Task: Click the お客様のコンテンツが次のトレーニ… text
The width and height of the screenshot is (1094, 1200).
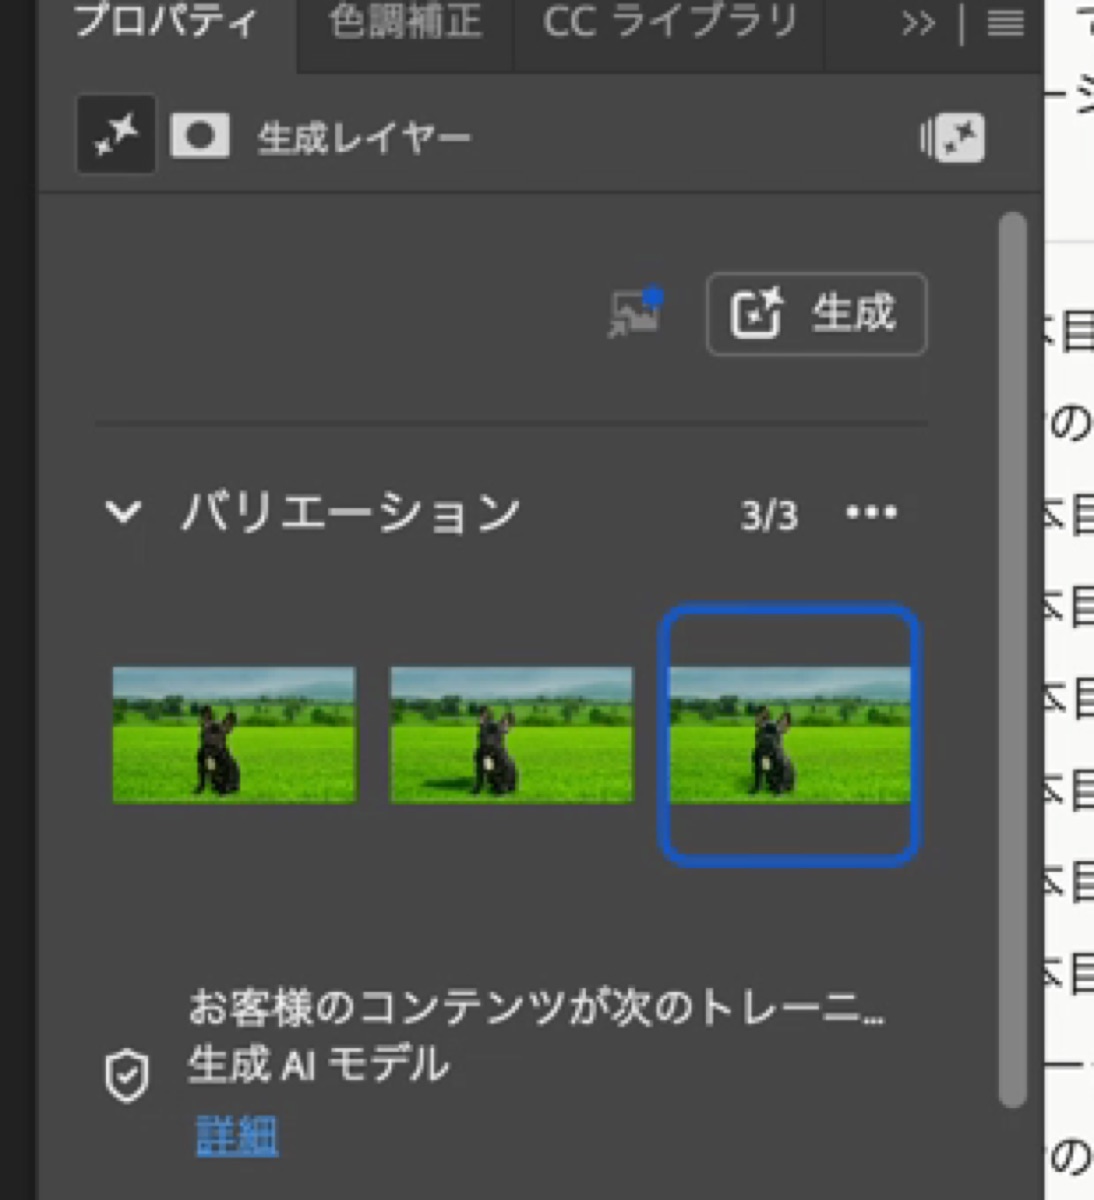Action: tap(537, 1007)
